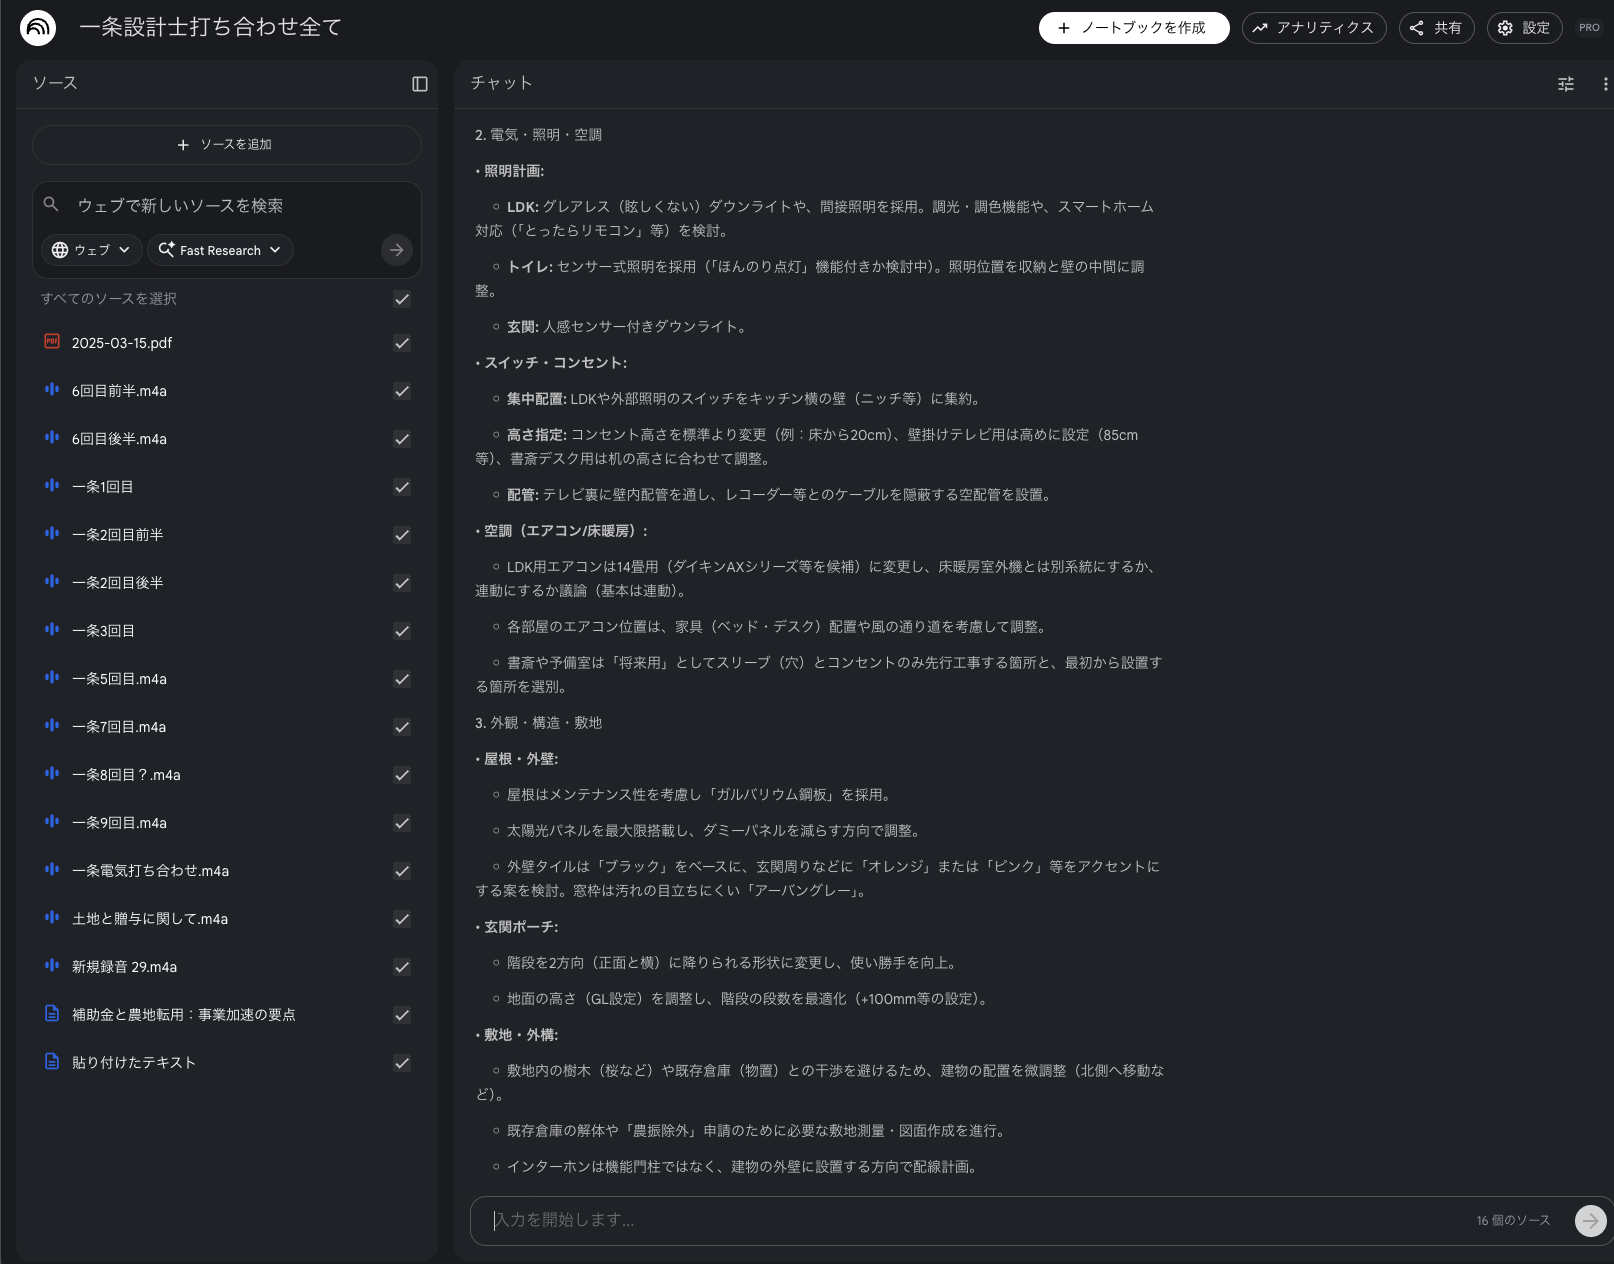Screen dimensions: 1614x1264
Task: Click the ノートブックを作成 button
Action: [1134, 28]
